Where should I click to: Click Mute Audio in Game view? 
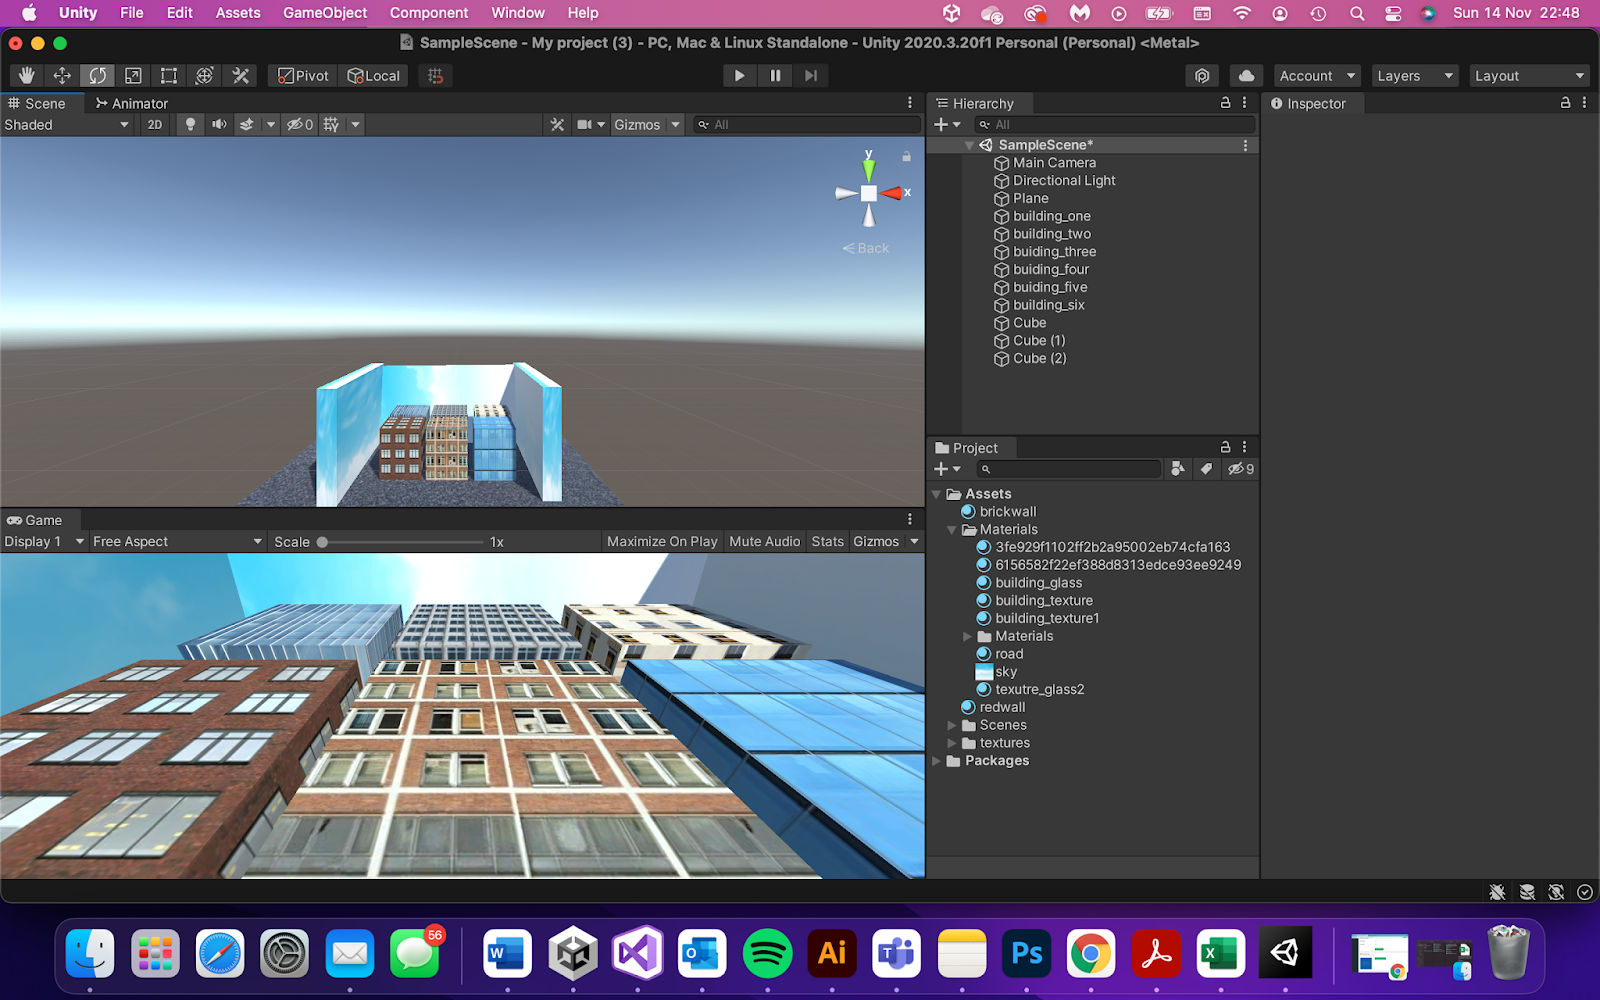tap(765, 542)
